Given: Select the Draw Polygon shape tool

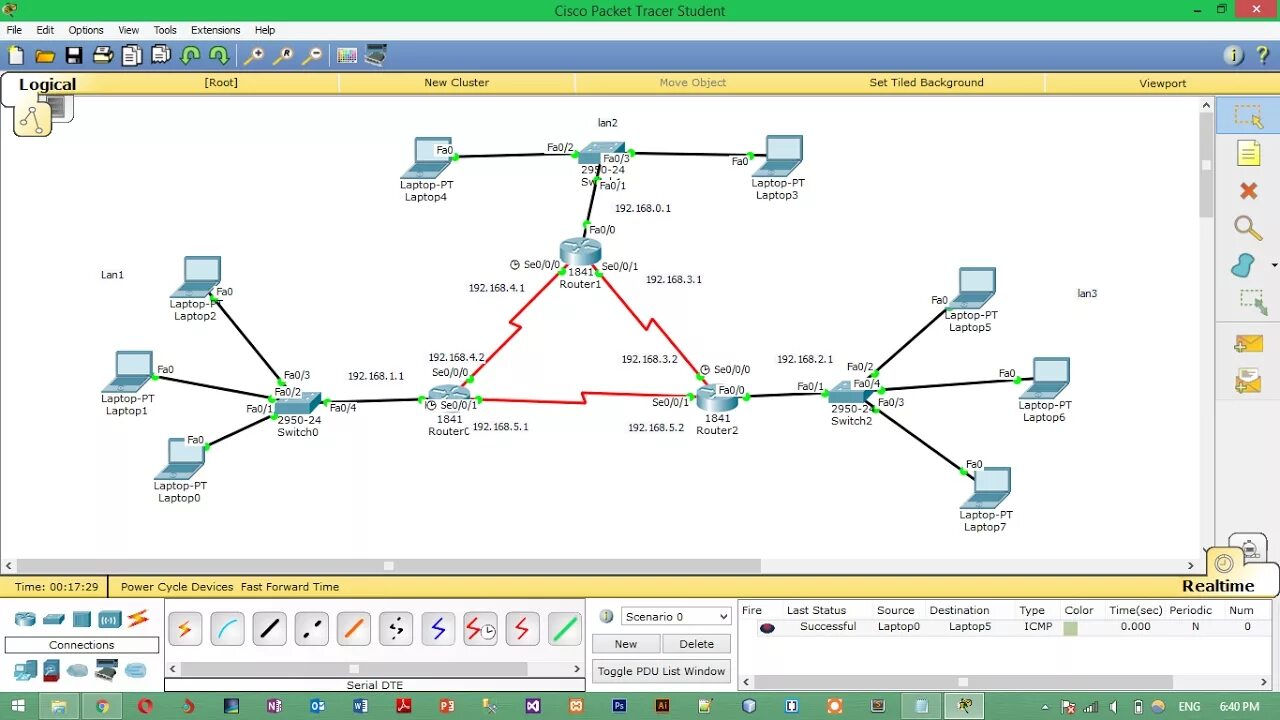Looking at the screenshot, I should 1243,266.
